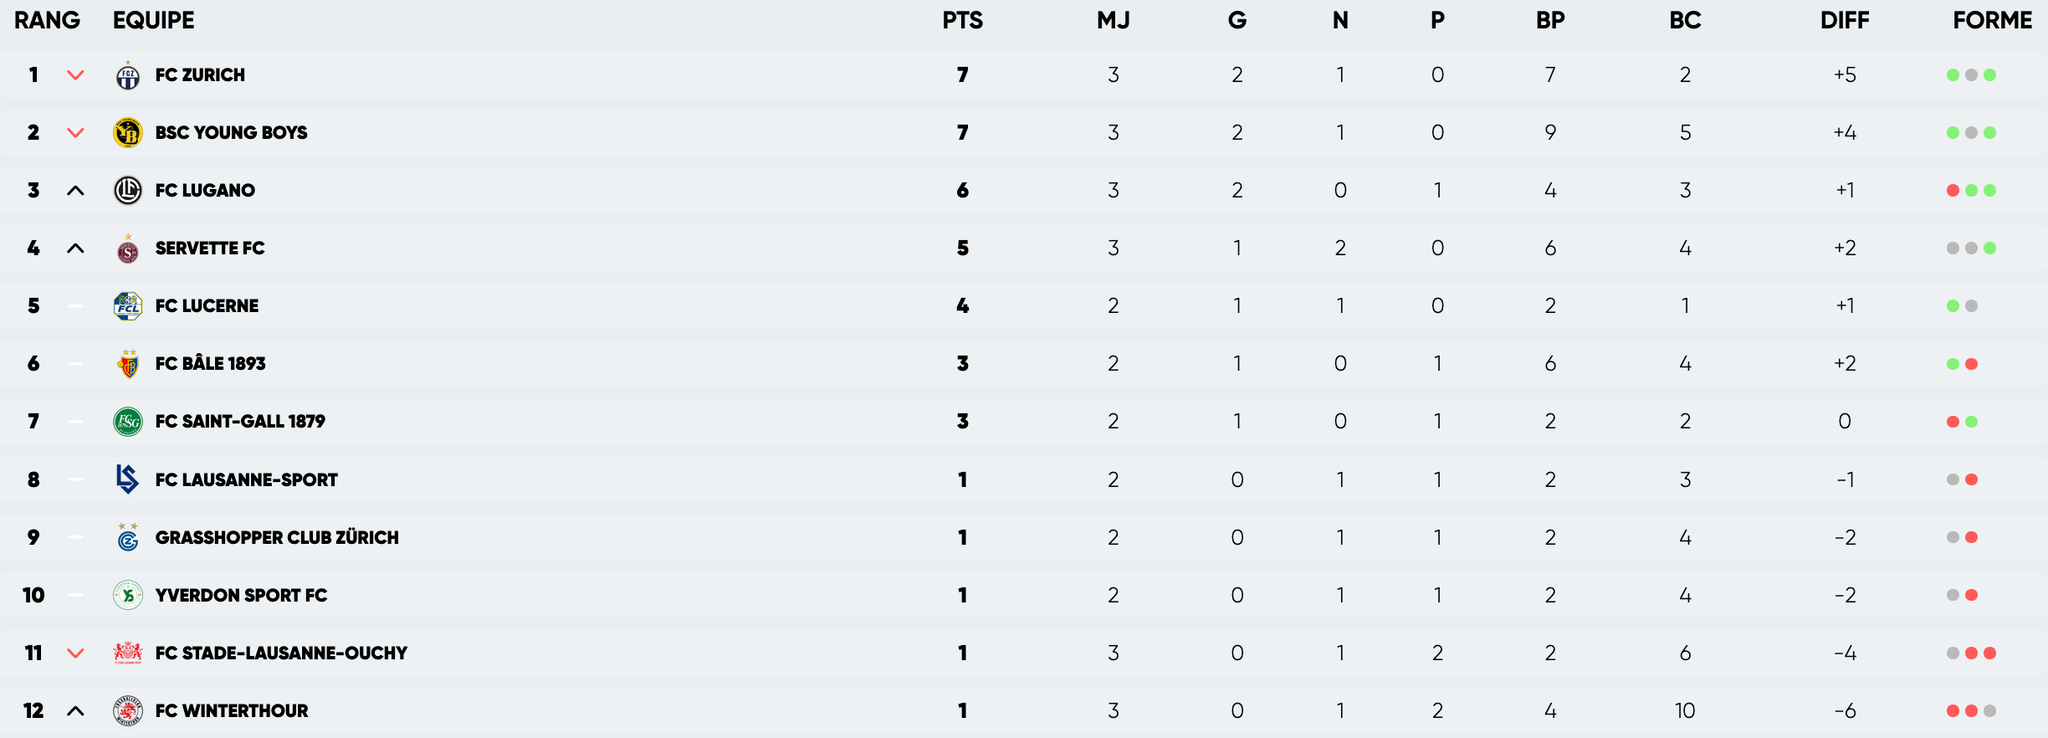Open the Servette FC team name link
The width and height of the screenshot is (2048, 738).
(210, 249)
